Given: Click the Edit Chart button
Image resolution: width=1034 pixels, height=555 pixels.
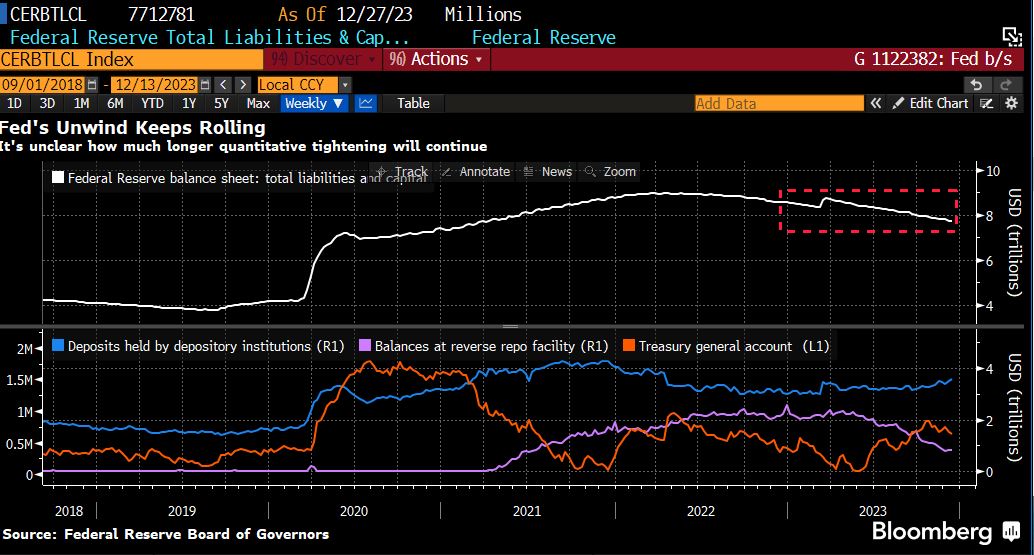Looking at the screenshot, I should [x=930, y=103].
